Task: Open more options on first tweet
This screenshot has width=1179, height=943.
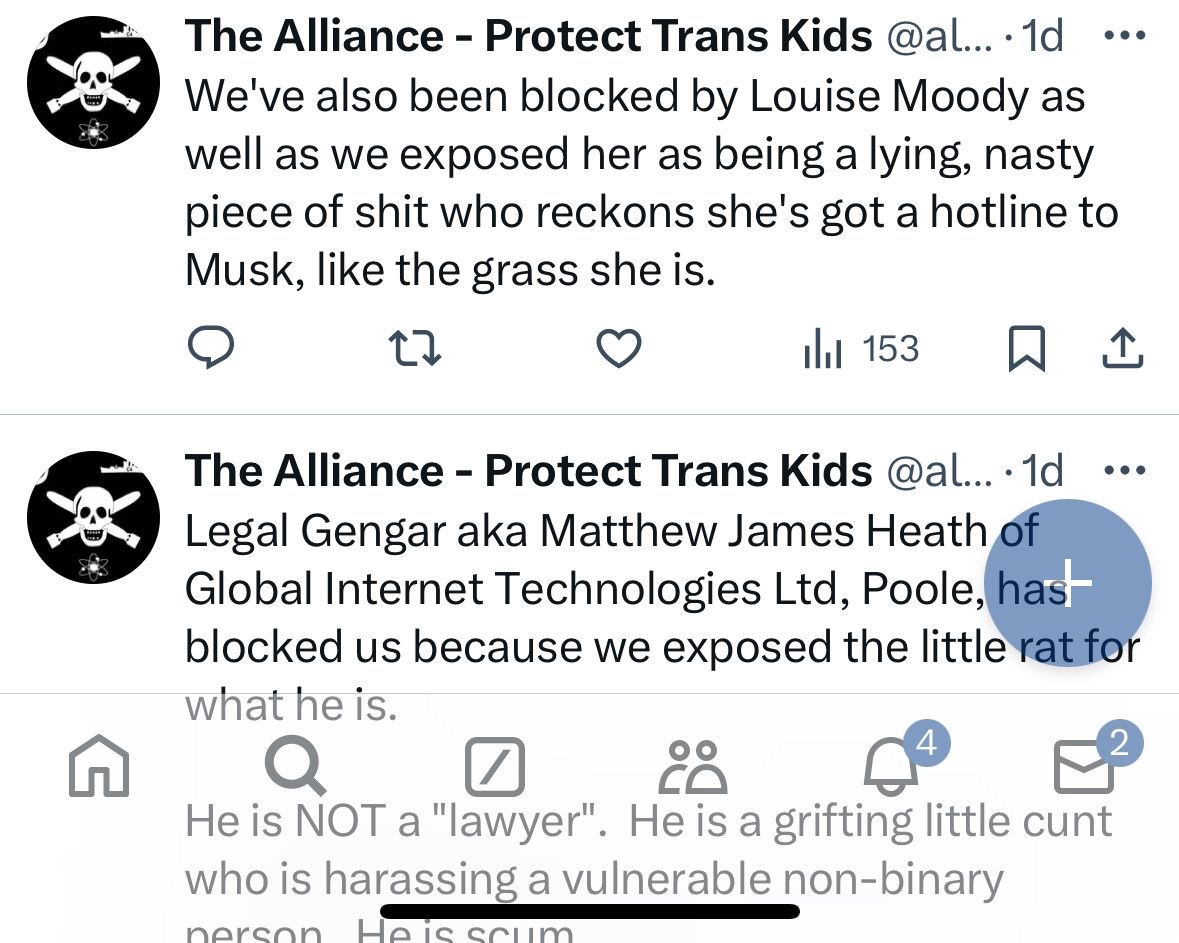Action: [x=1124, y=35]
